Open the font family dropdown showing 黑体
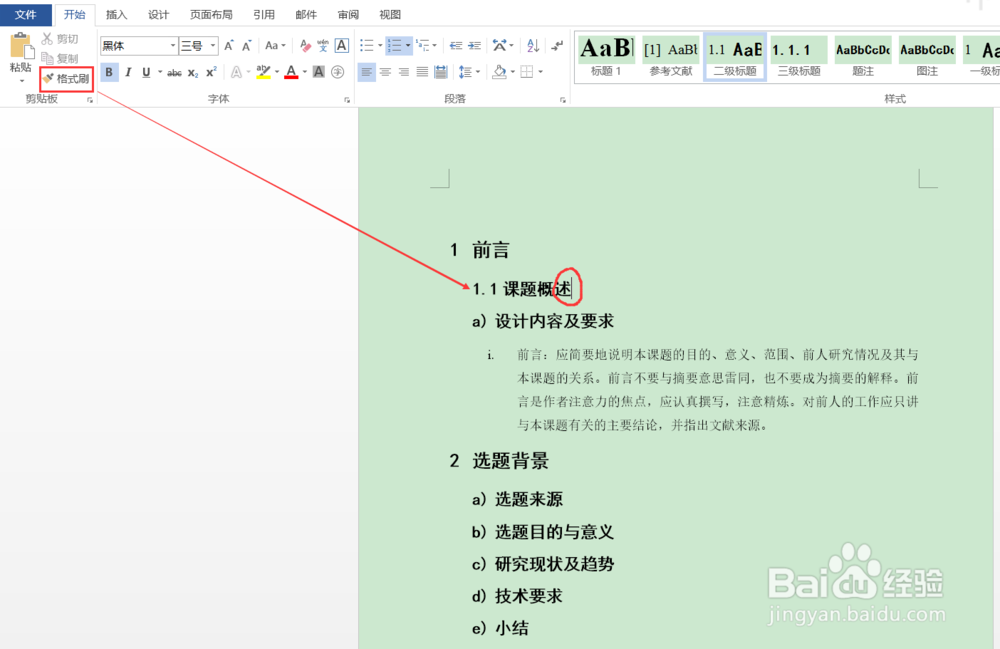This screenshot has width=1000, height=649. pyautogui.click(x=174, y=45)
